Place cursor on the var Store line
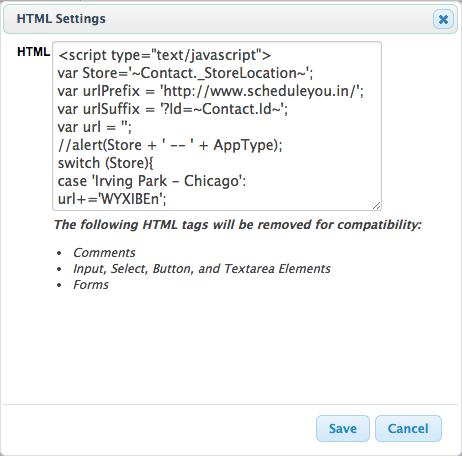Screen dimensions: 462x456 (x=185, y=73)
